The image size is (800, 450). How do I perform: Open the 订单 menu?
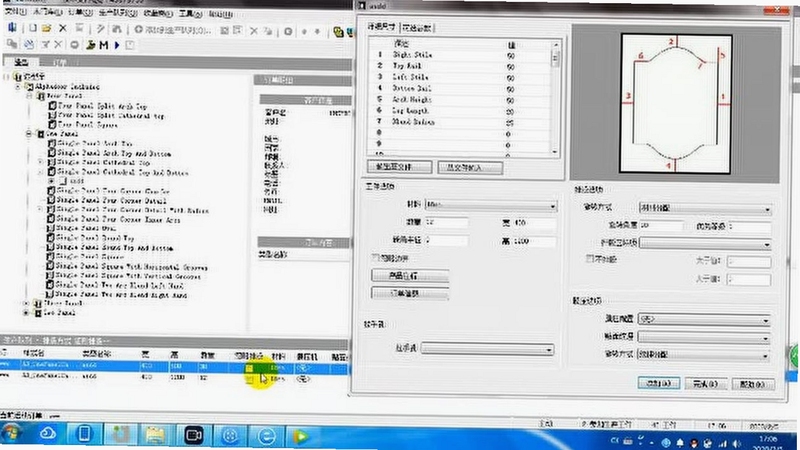tap(80, 12)
